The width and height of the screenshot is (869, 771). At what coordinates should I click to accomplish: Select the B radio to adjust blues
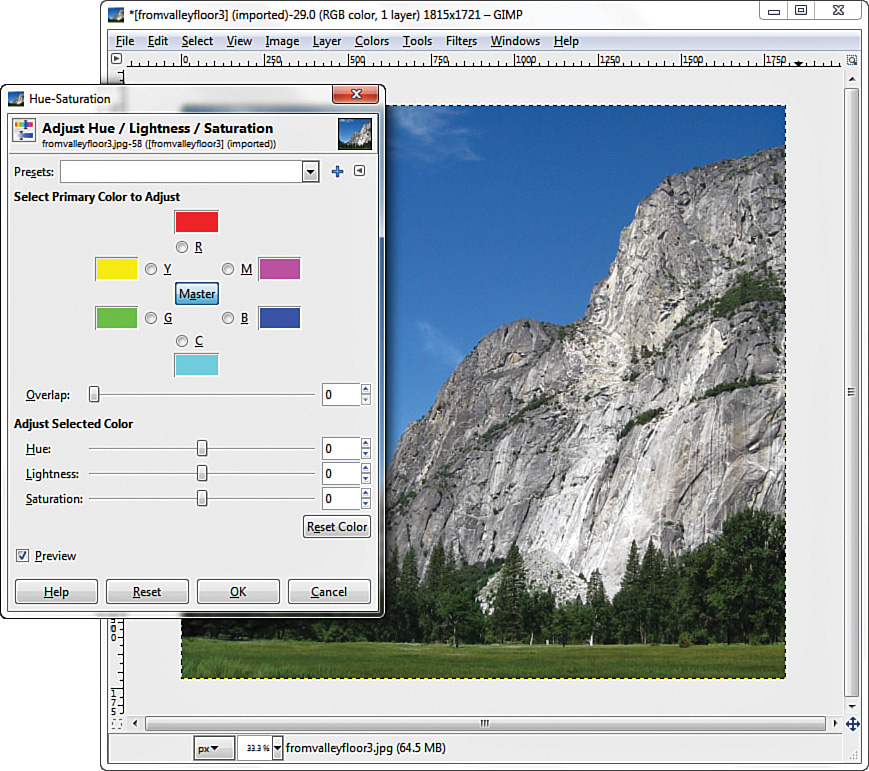coord(227,317)
